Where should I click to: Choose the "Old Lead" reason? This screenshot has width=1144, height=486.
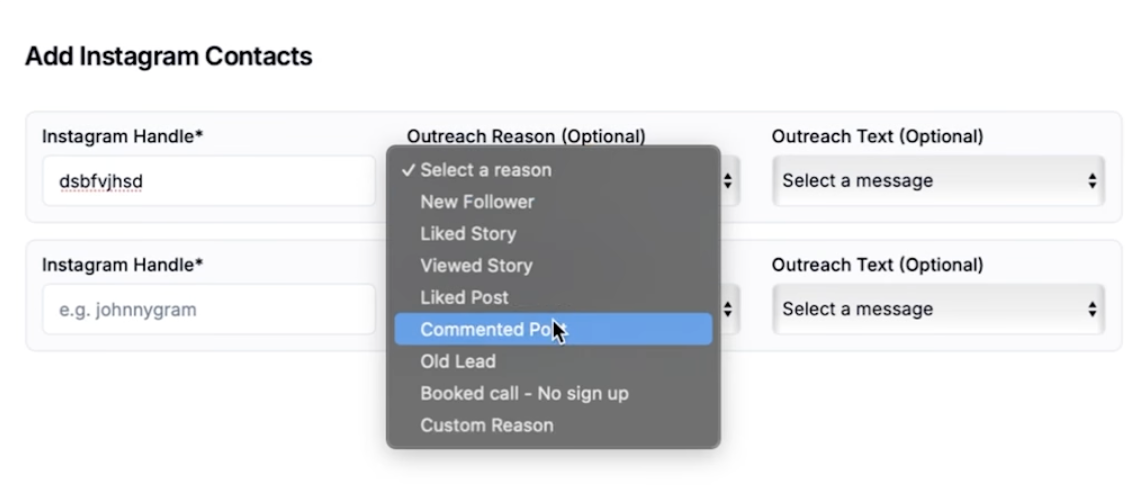[457, 362]
